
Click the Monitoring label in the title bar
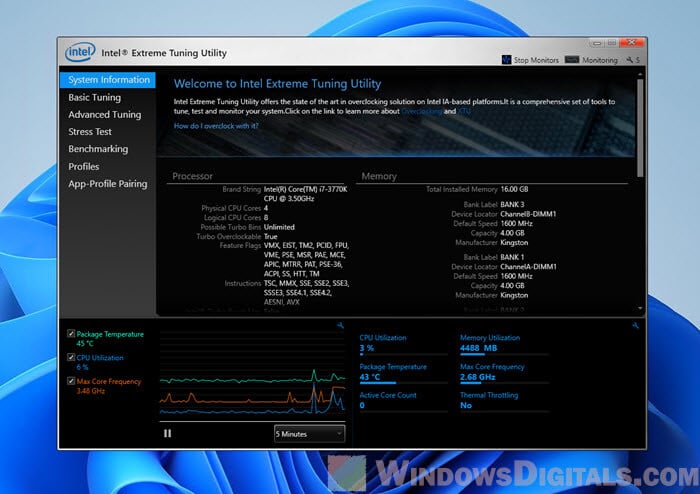click(600, 60)
